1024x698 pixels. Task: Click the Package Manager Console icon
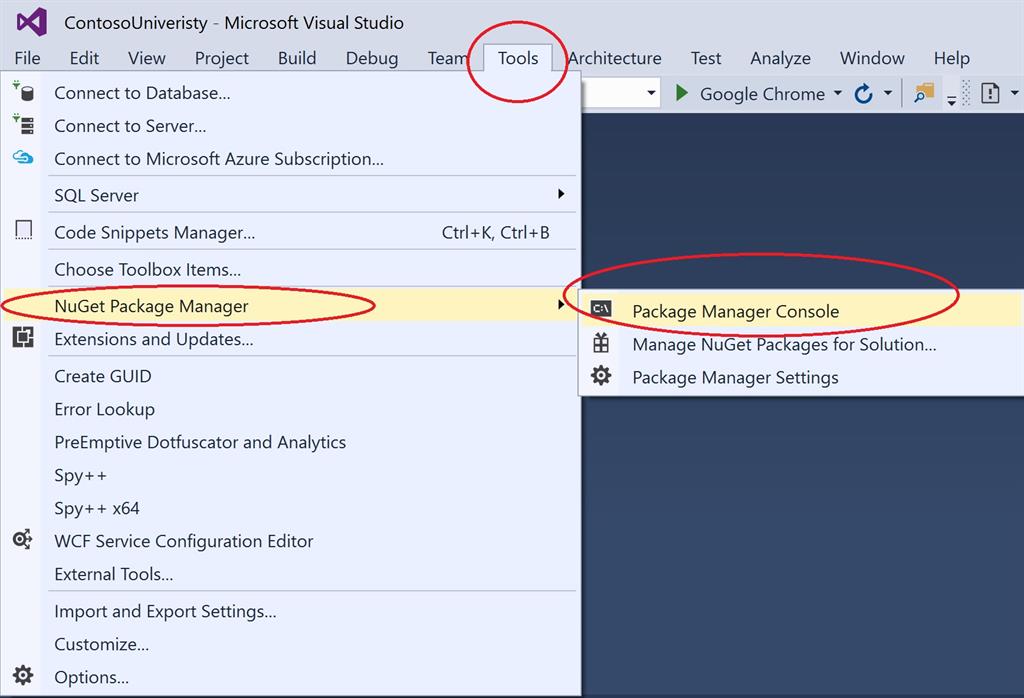click(601, 310)
